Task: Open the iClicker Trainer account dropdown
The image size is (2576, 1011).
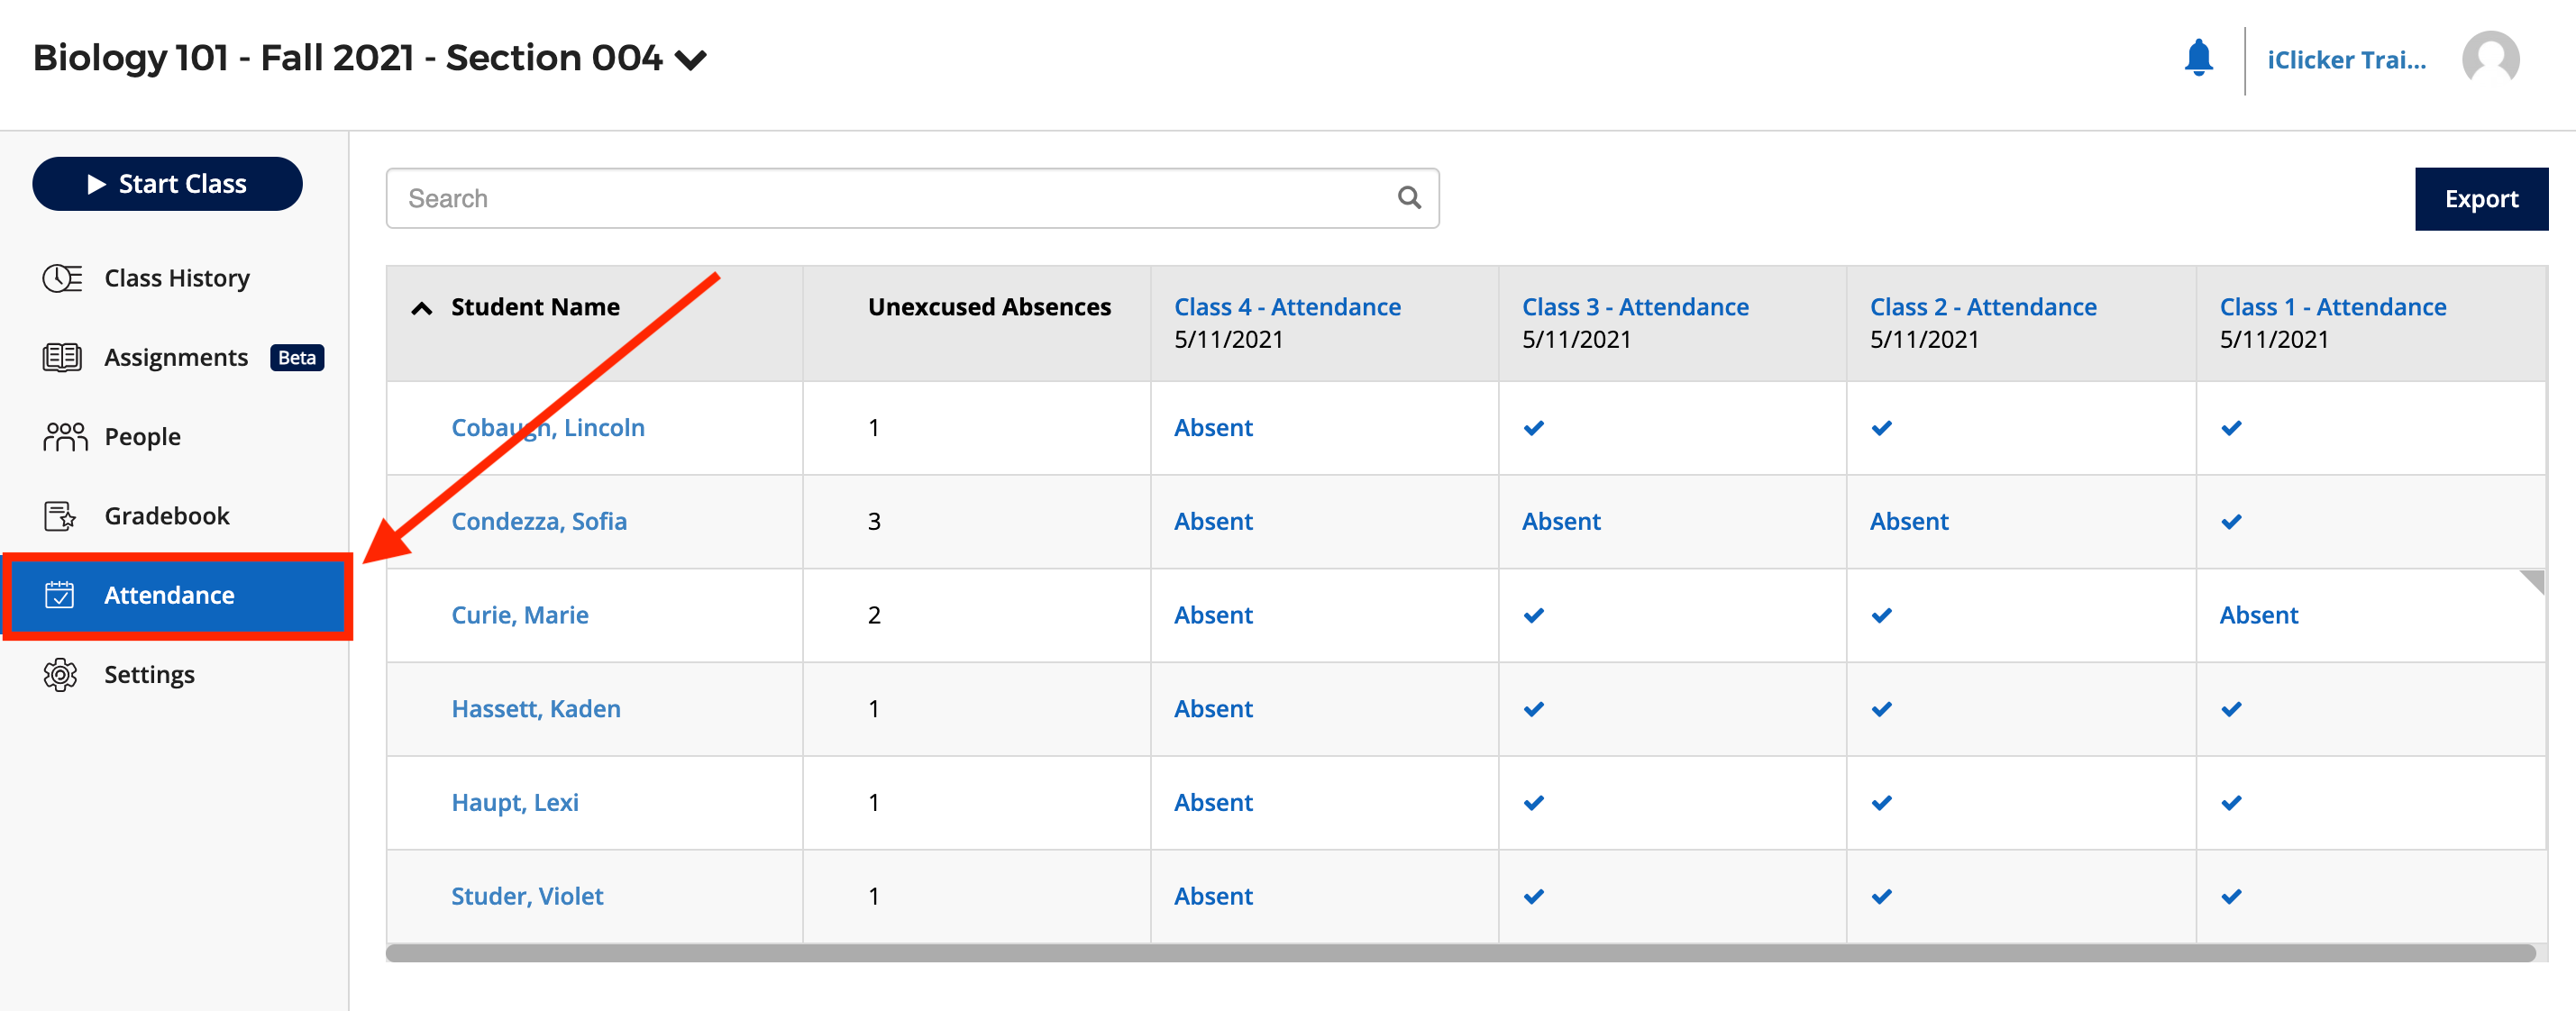Action: tap(2348, 58)
